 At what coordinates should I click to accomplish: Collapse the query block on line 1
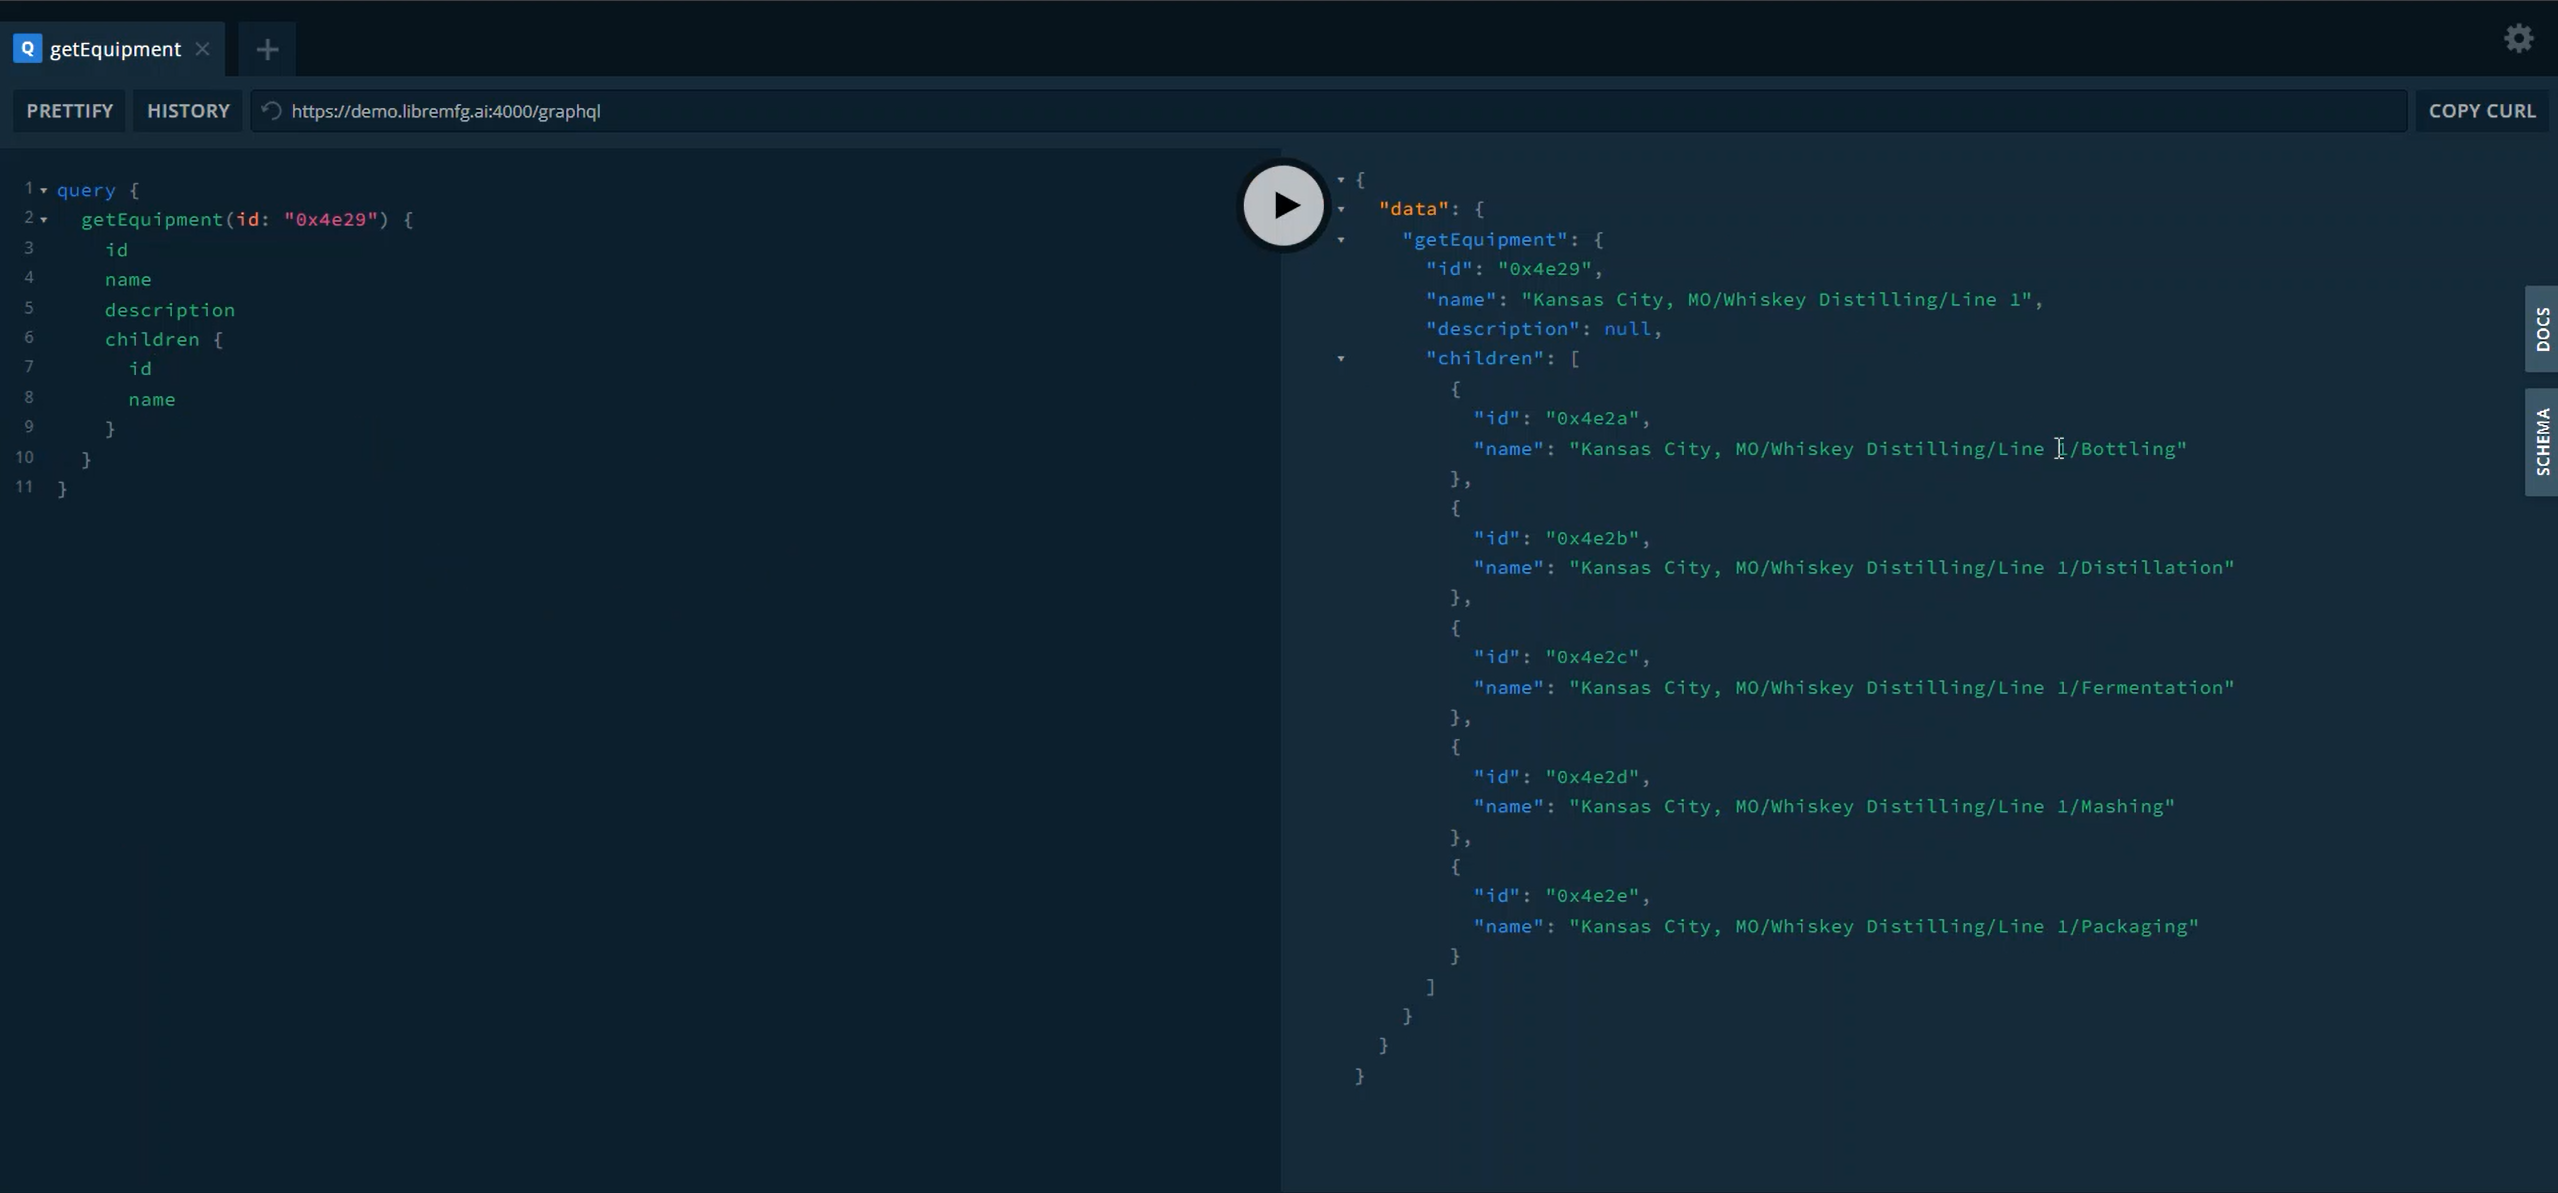click(43, 190)
